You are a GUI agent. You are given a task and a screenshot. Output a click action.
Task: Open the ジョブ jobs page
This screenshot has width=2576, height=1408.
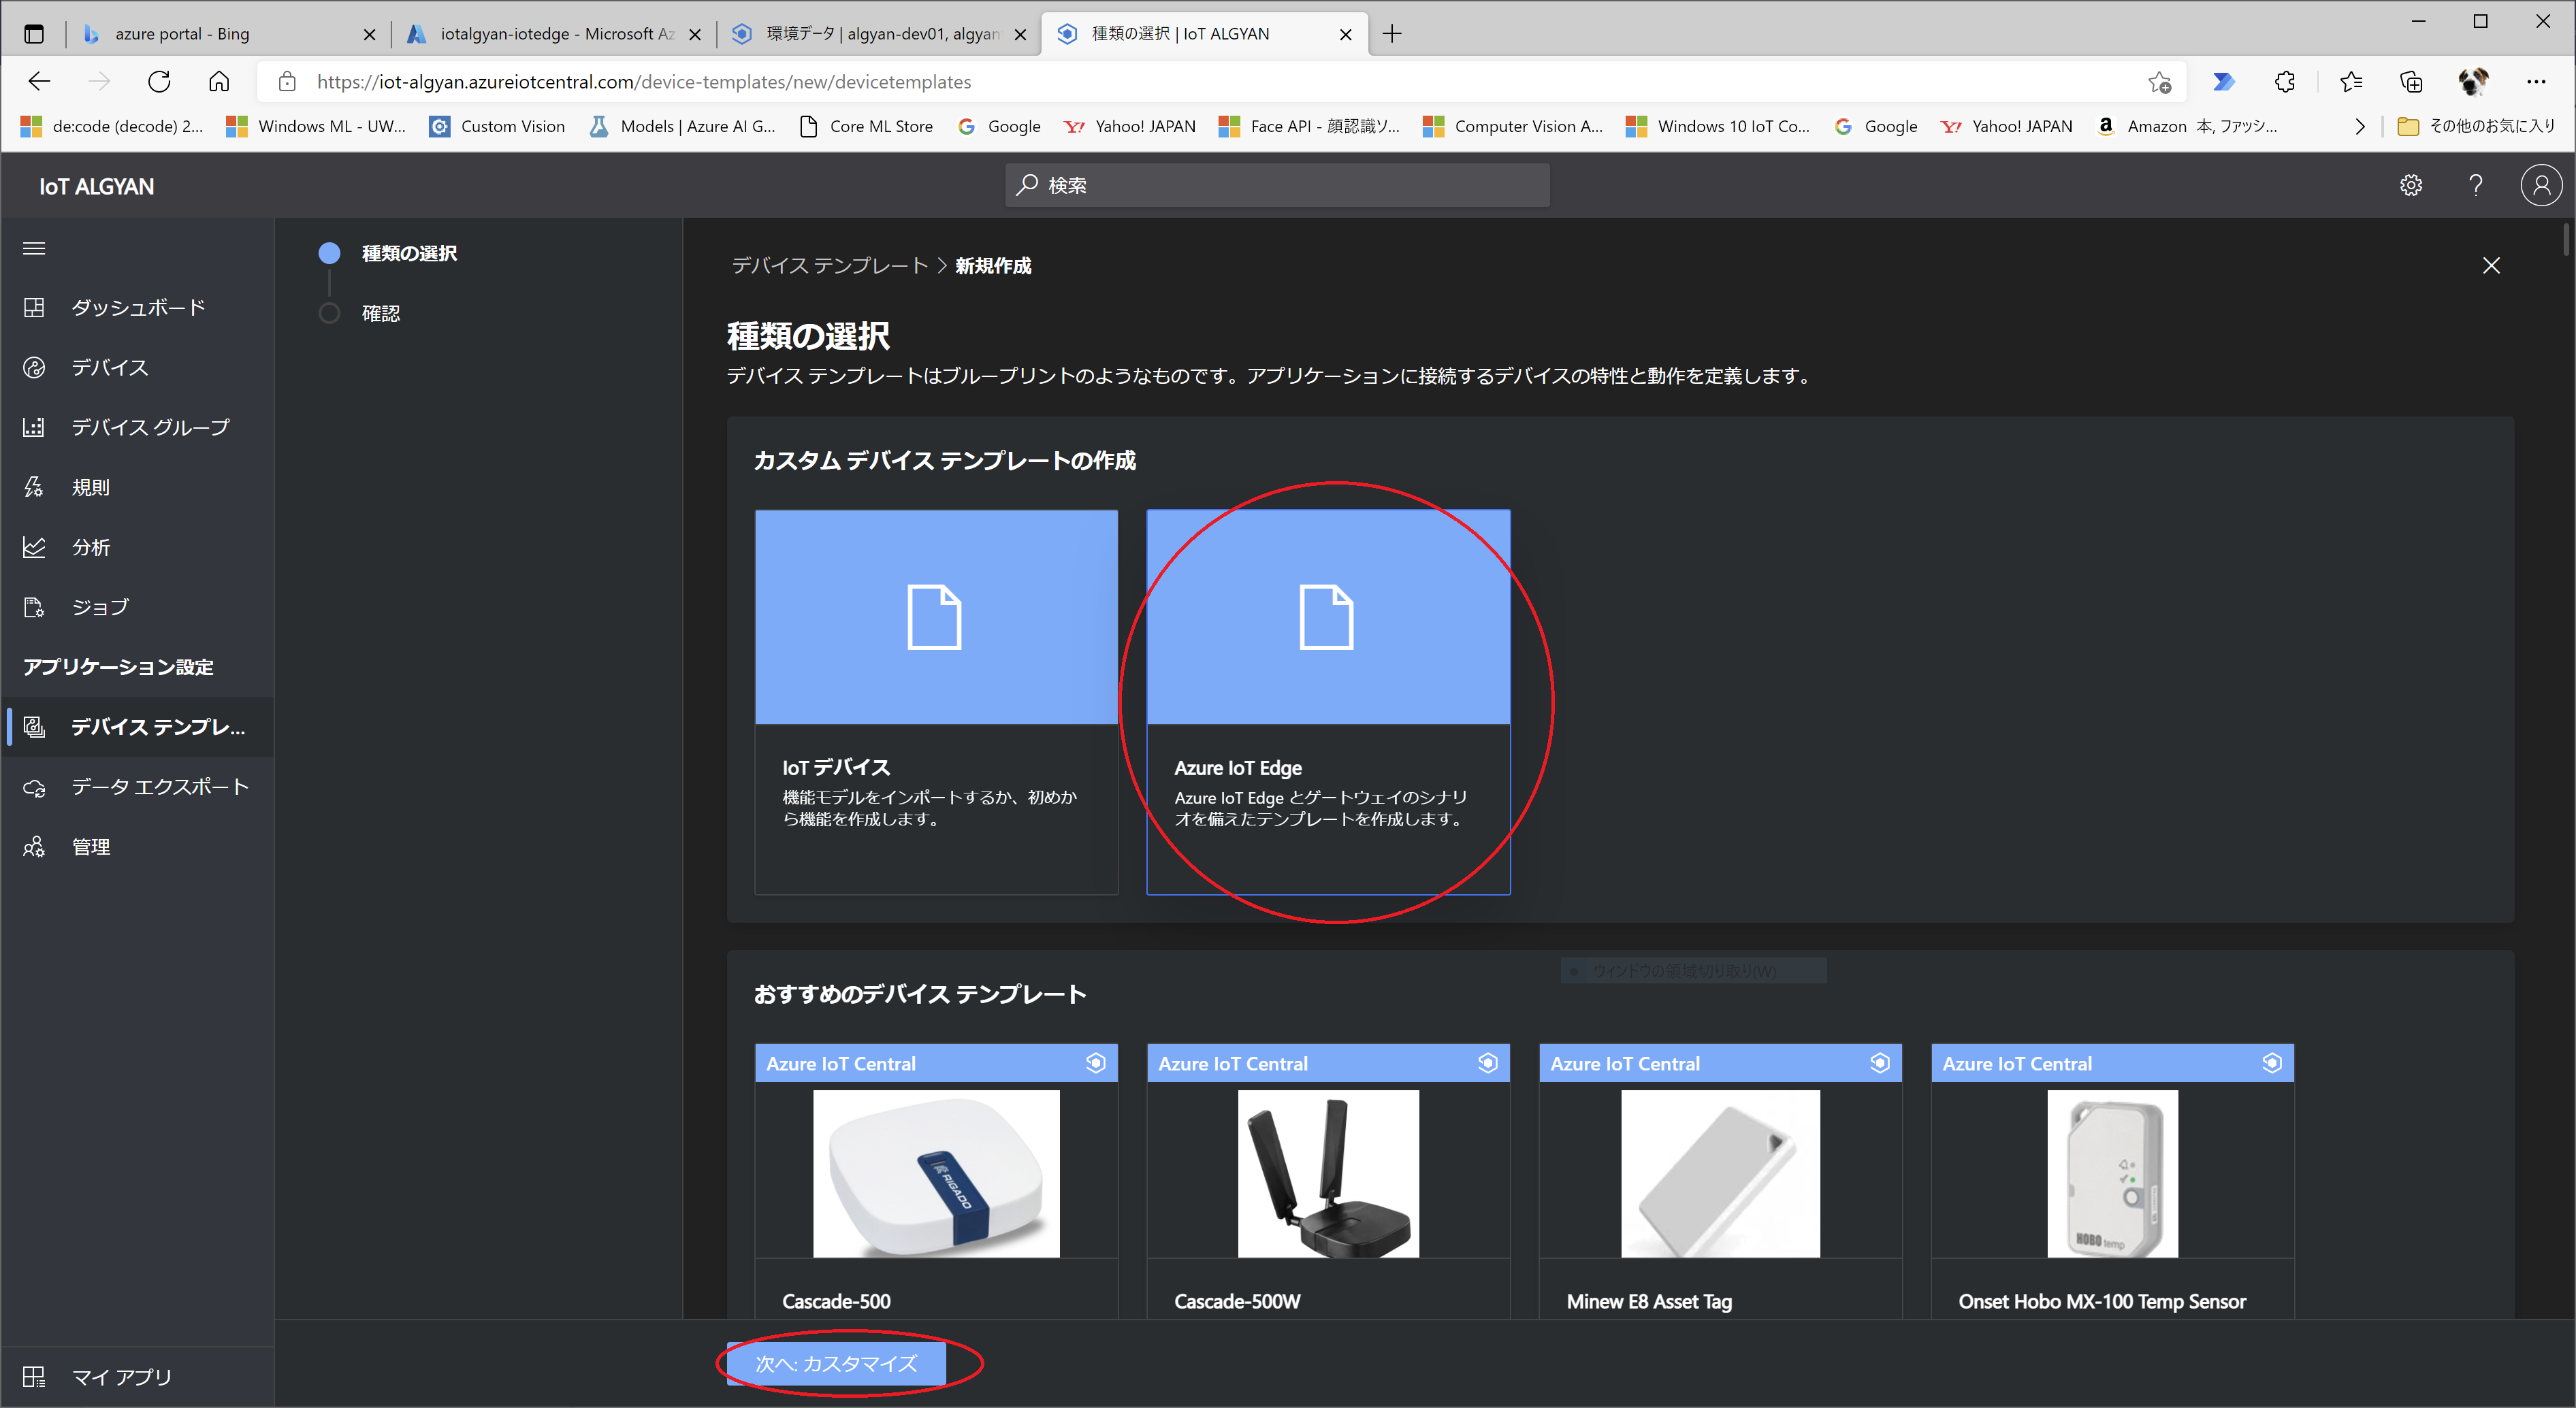click(x=100, y=607)
